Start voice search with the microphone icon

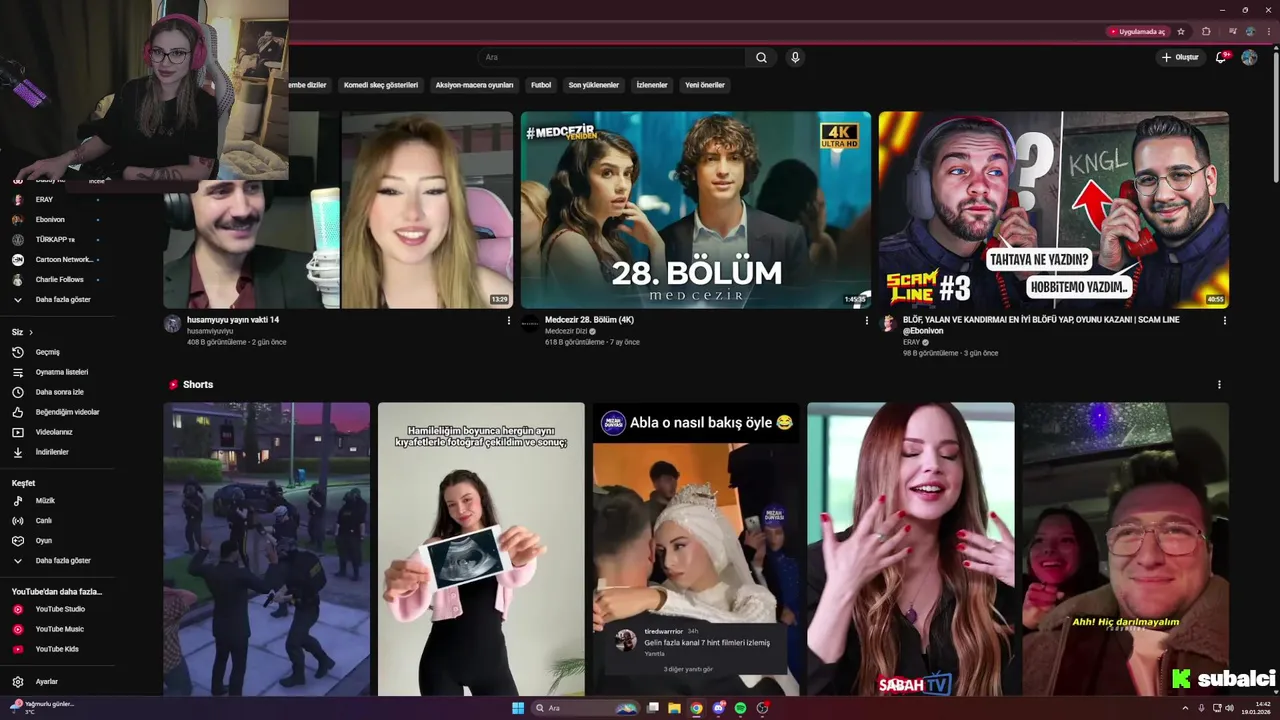(795, 58)
